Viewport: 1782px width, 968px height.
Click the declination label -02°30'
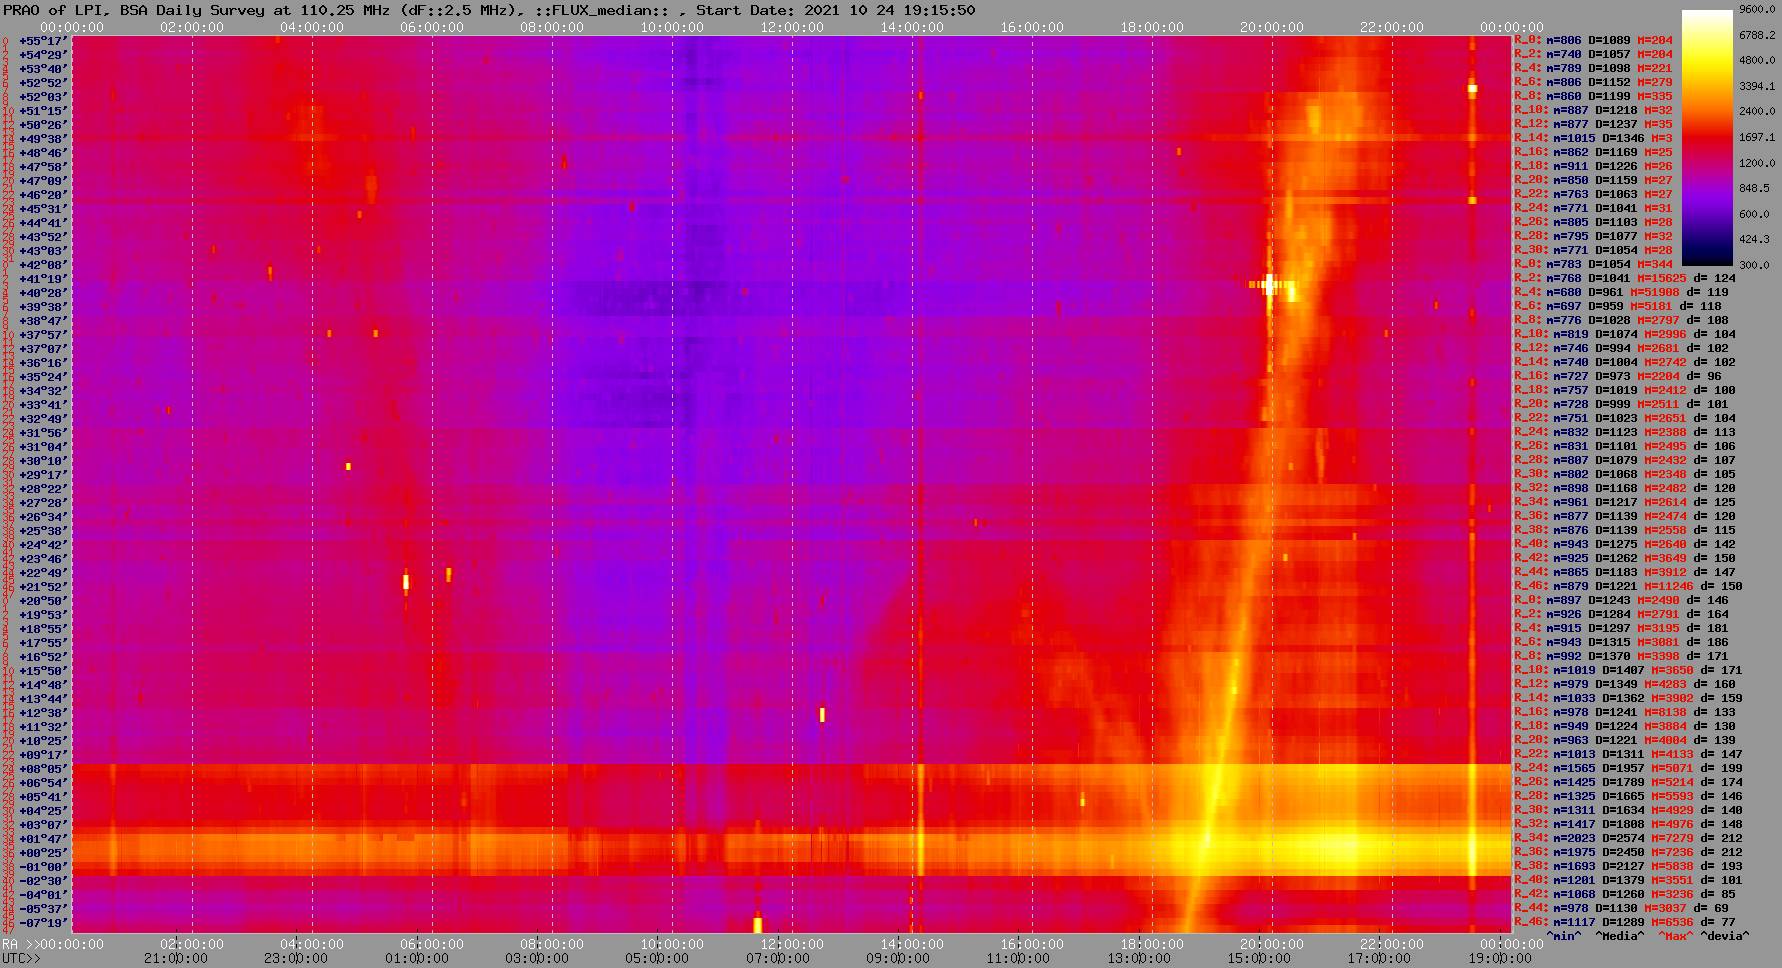tap(43, 881)
